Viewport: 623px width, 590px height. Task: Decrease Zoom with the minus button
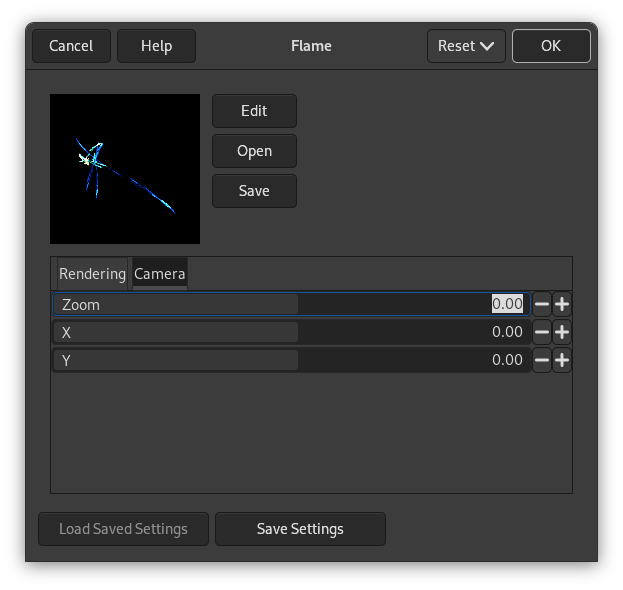[542, 305]
